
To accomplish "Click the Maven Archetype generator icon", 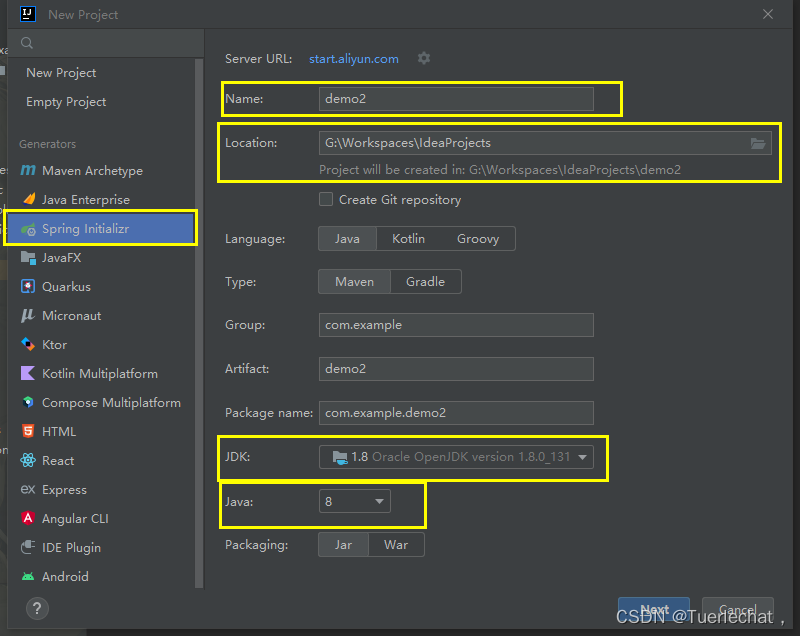I will click(x=28, y=170).
